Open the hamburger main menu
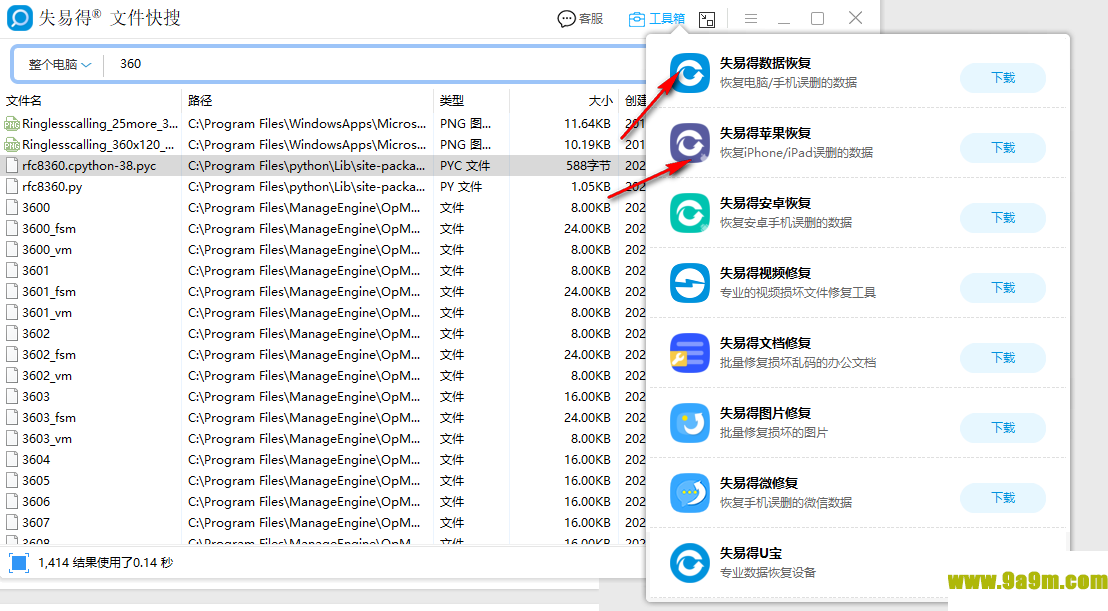 coord(750,18)
